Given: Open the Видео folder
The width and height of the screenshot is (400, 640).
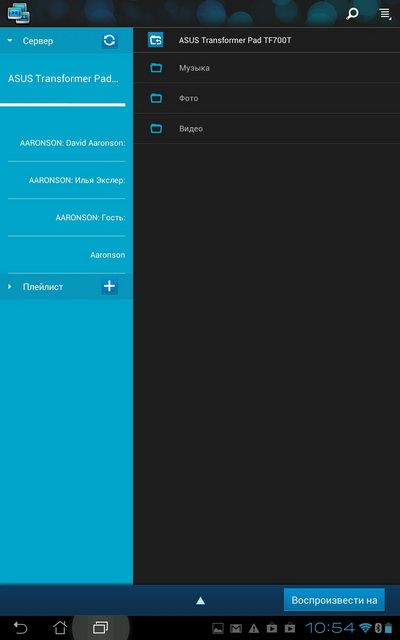Looking at the screenshot, I should 267,129.
